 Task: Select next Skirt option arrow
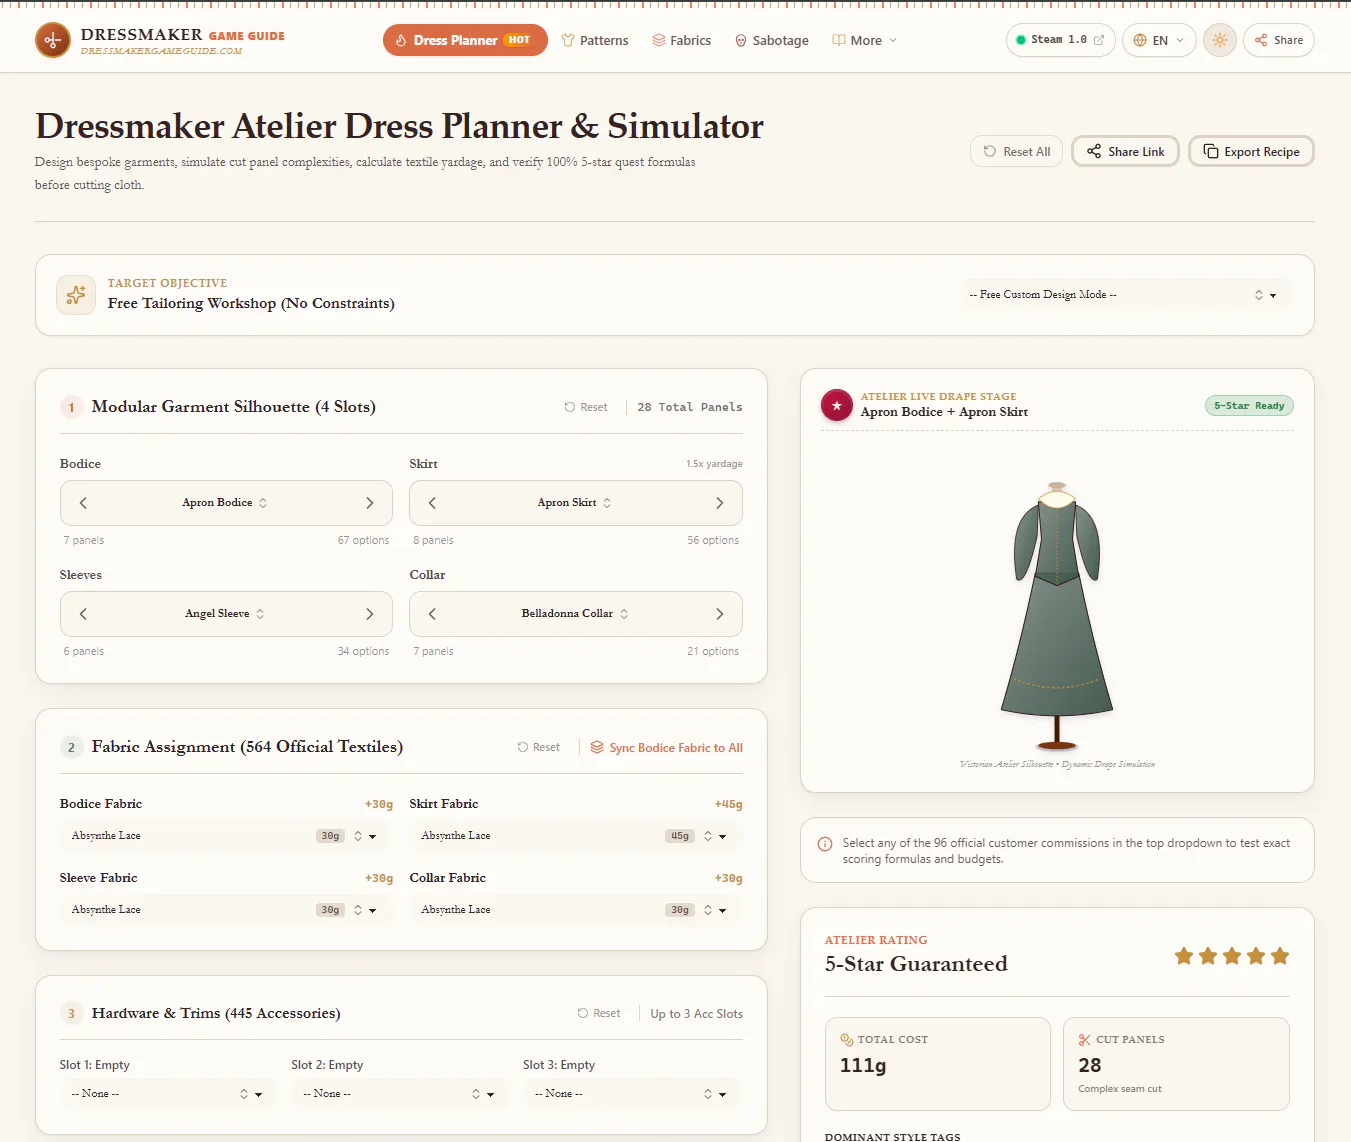(x=720, y=503)
